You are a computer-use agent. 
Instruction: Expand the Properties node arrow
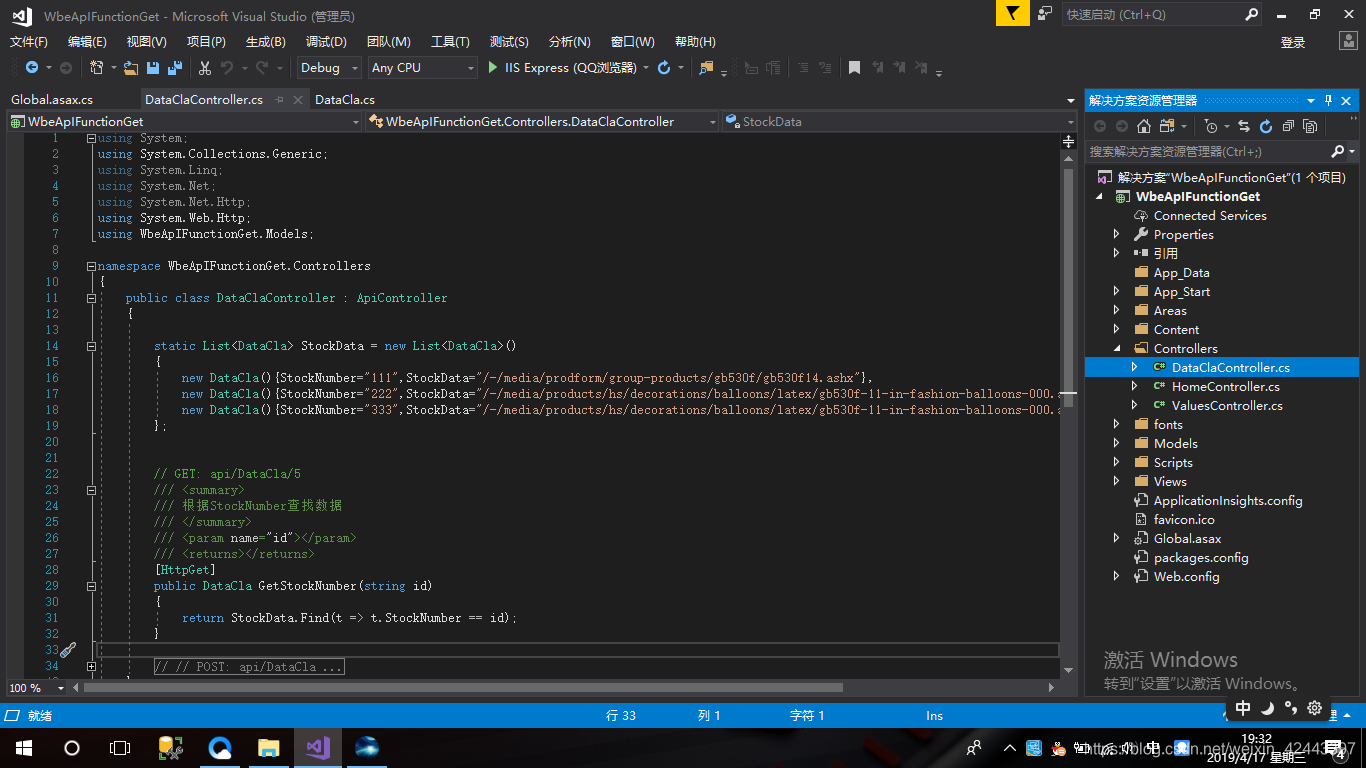click(1117, 235)
